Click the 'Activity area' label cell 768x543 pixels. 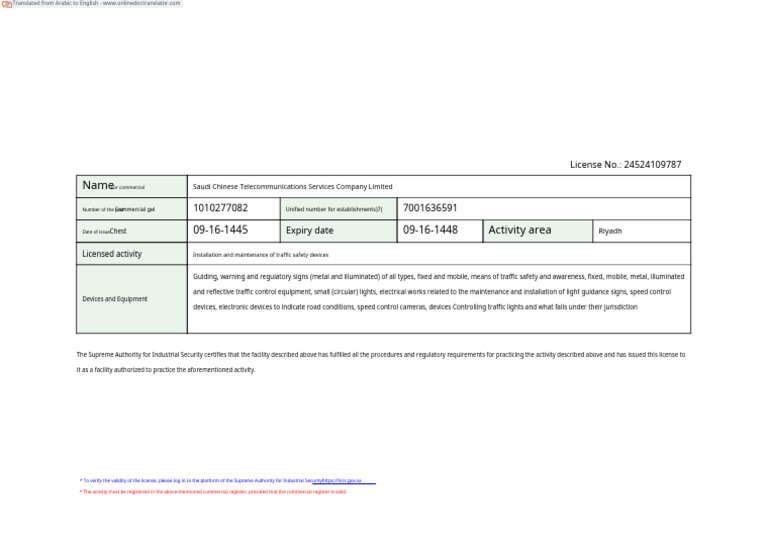[x=538, y=231]
